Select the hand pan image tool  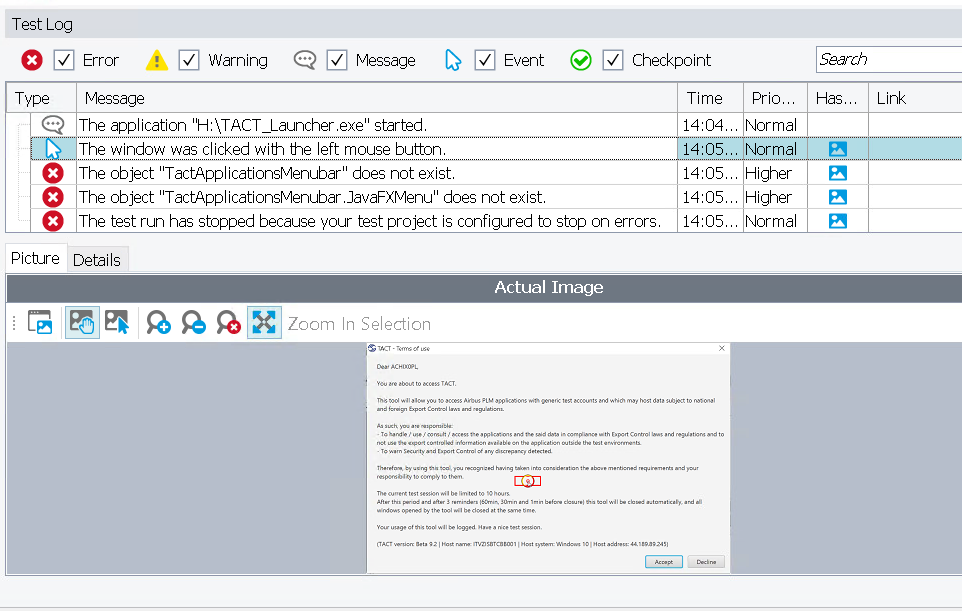pyautogui.click(x=82, y=322)
